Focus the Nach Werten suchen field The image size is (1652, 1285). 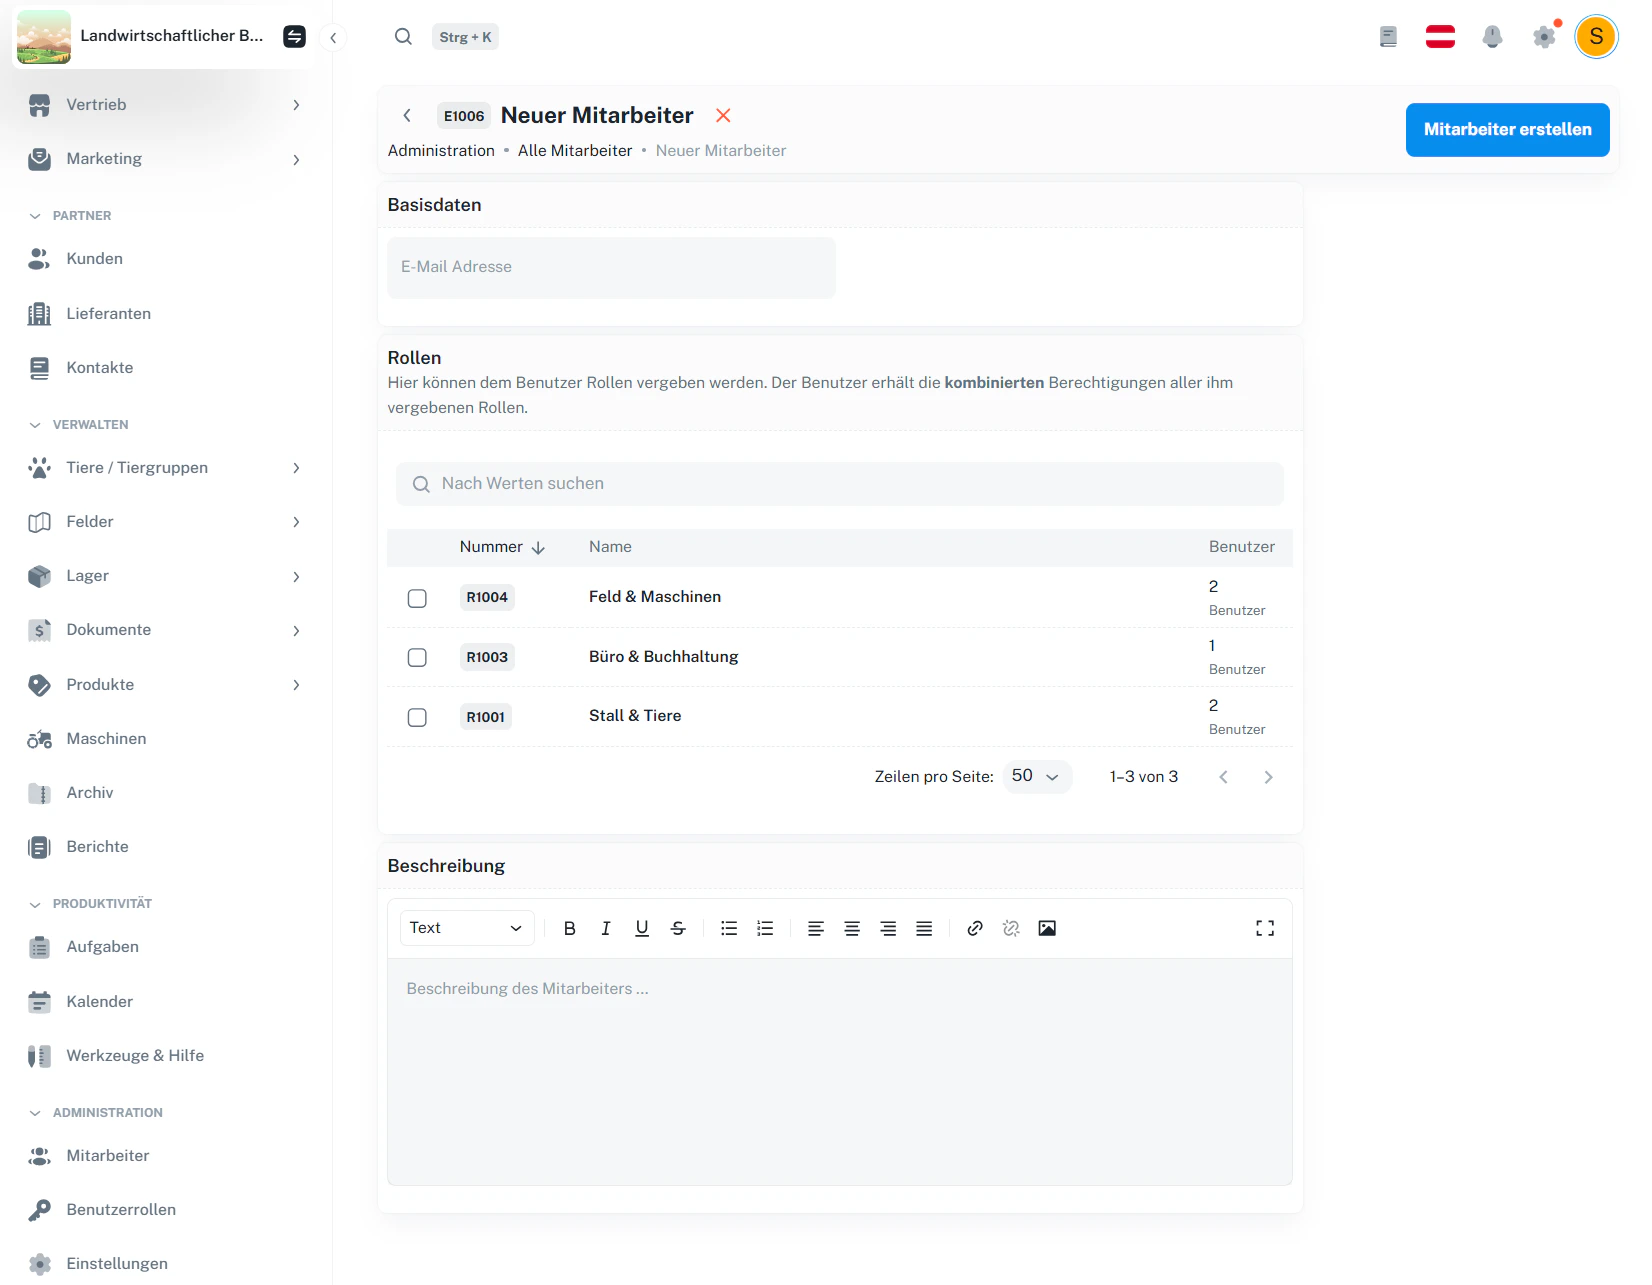(x=840, y=484)
